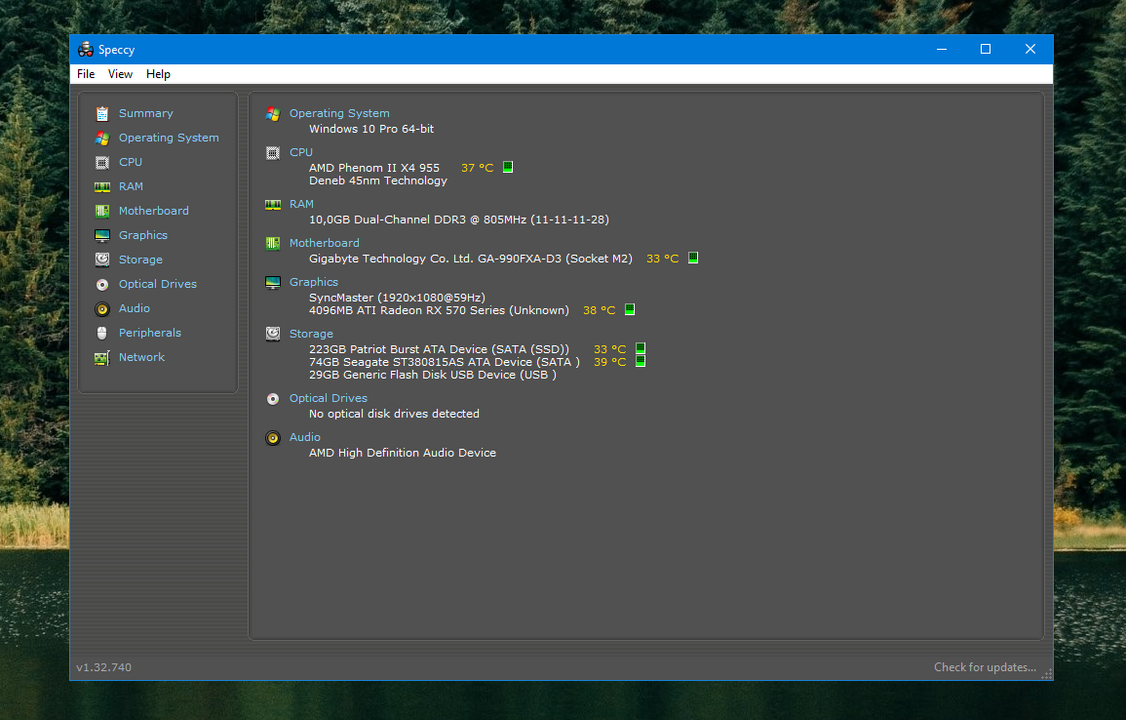Open the Help menu
Image resolution: width=1126 pixels, height=720 pixels.
pos(158,74)
